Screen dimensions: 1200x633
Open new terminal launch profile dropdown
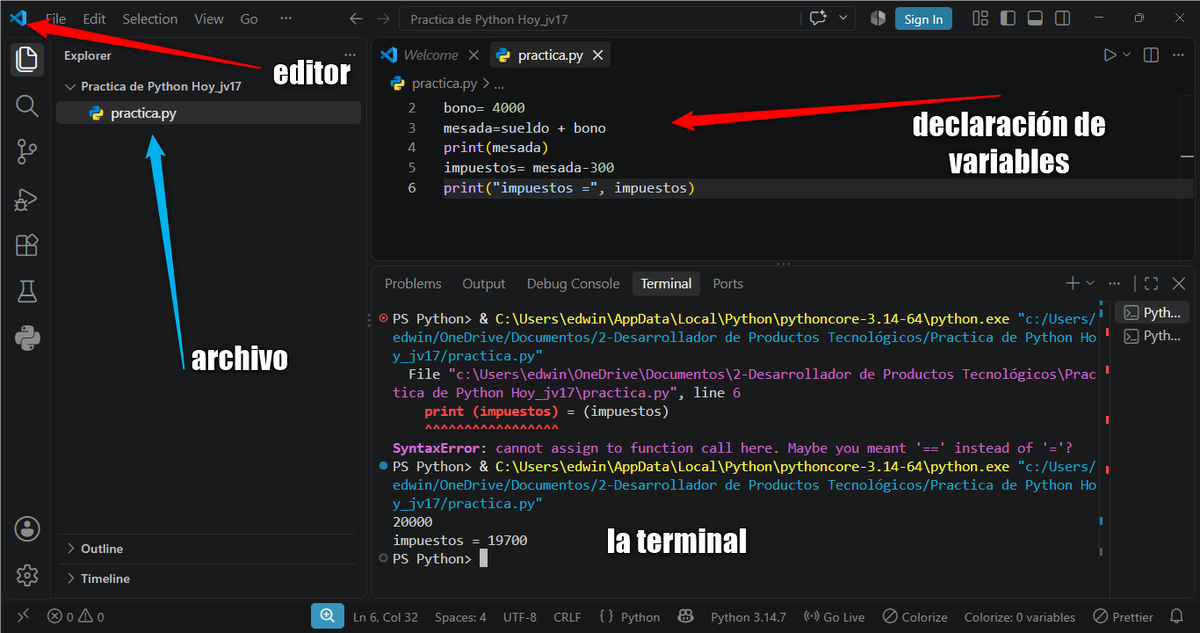click(x=1090, y=283)
